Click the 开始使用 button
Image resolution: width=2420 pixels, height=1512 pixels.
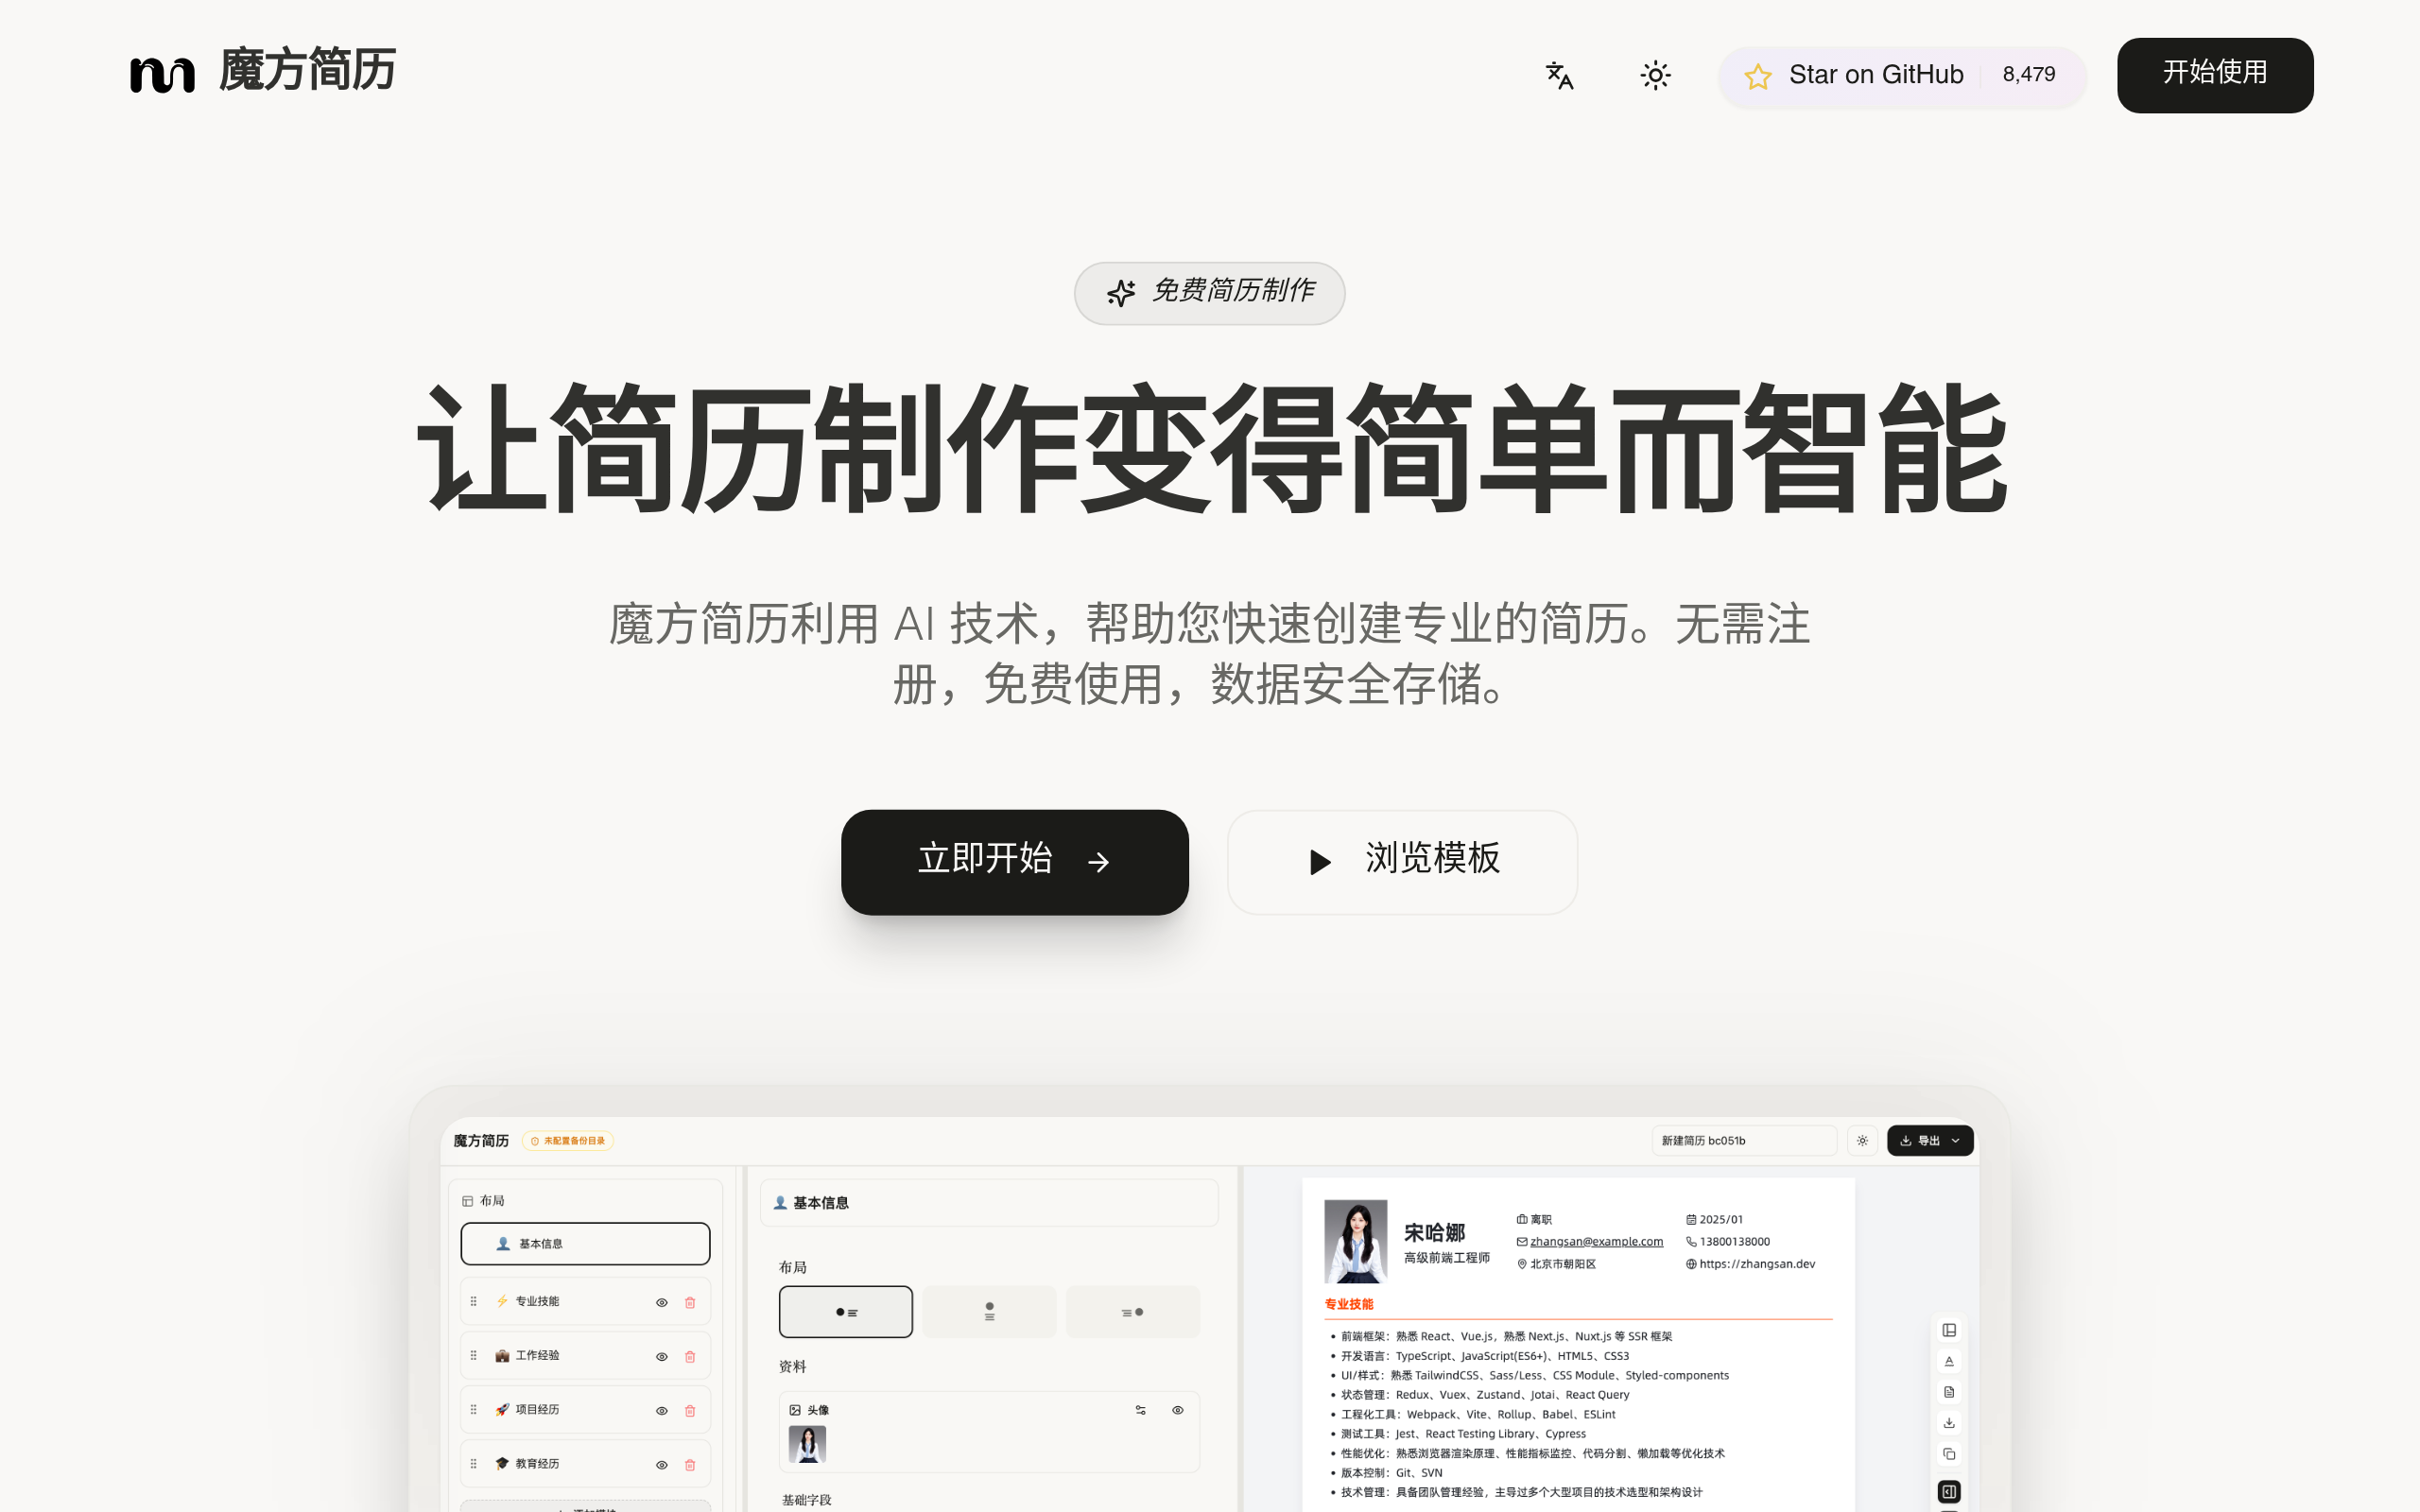(x=2214, y=75)
